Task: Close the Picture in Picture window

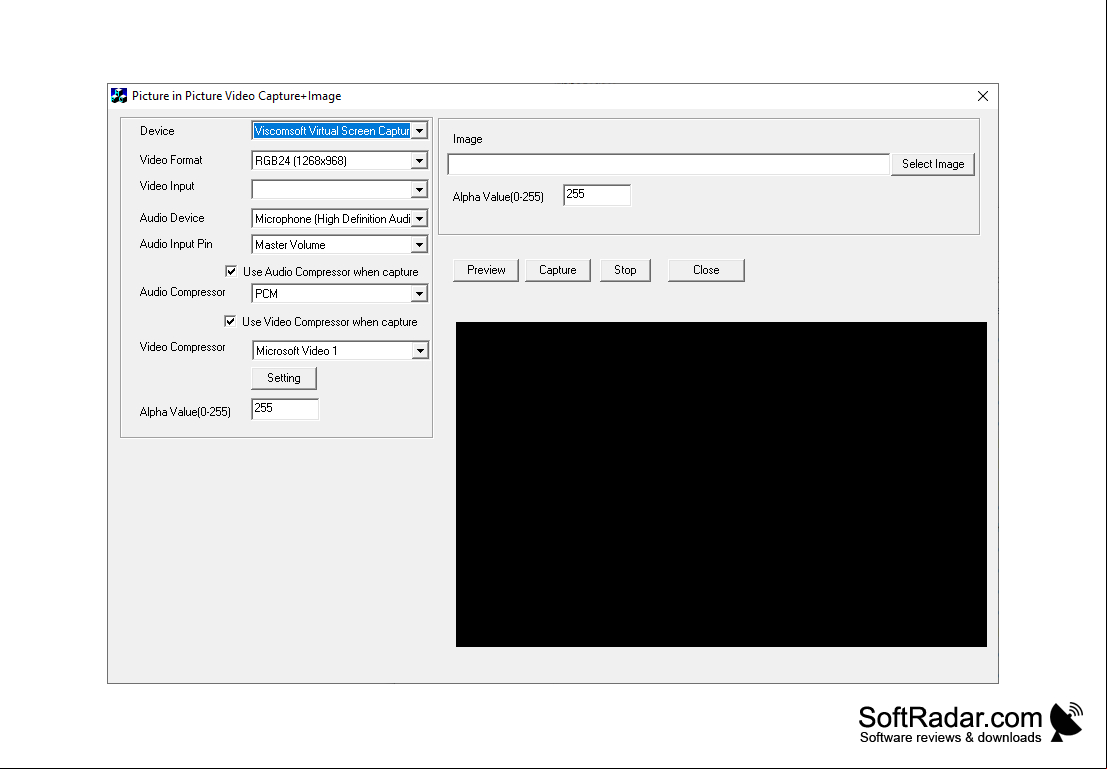Action: (982, 96)
